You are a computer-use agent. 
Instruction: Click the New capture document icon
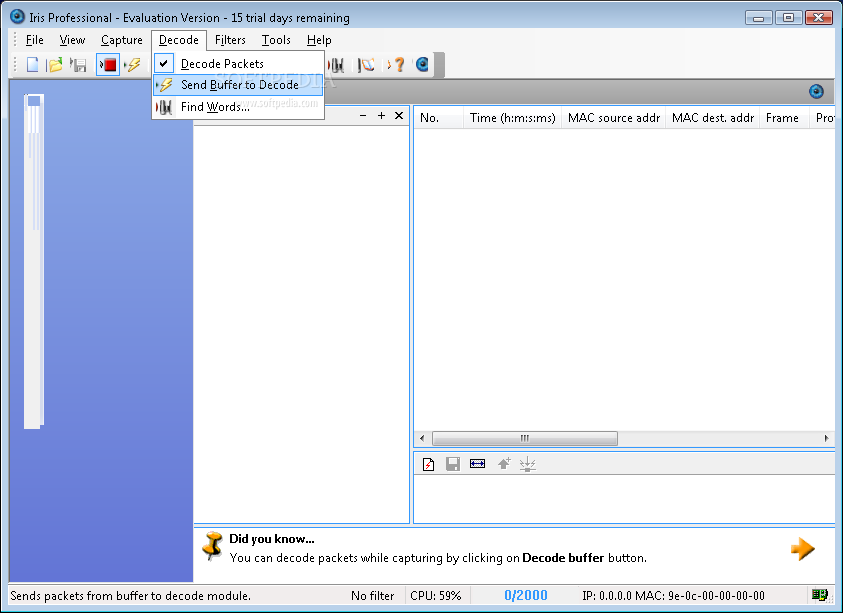[33, 65]
